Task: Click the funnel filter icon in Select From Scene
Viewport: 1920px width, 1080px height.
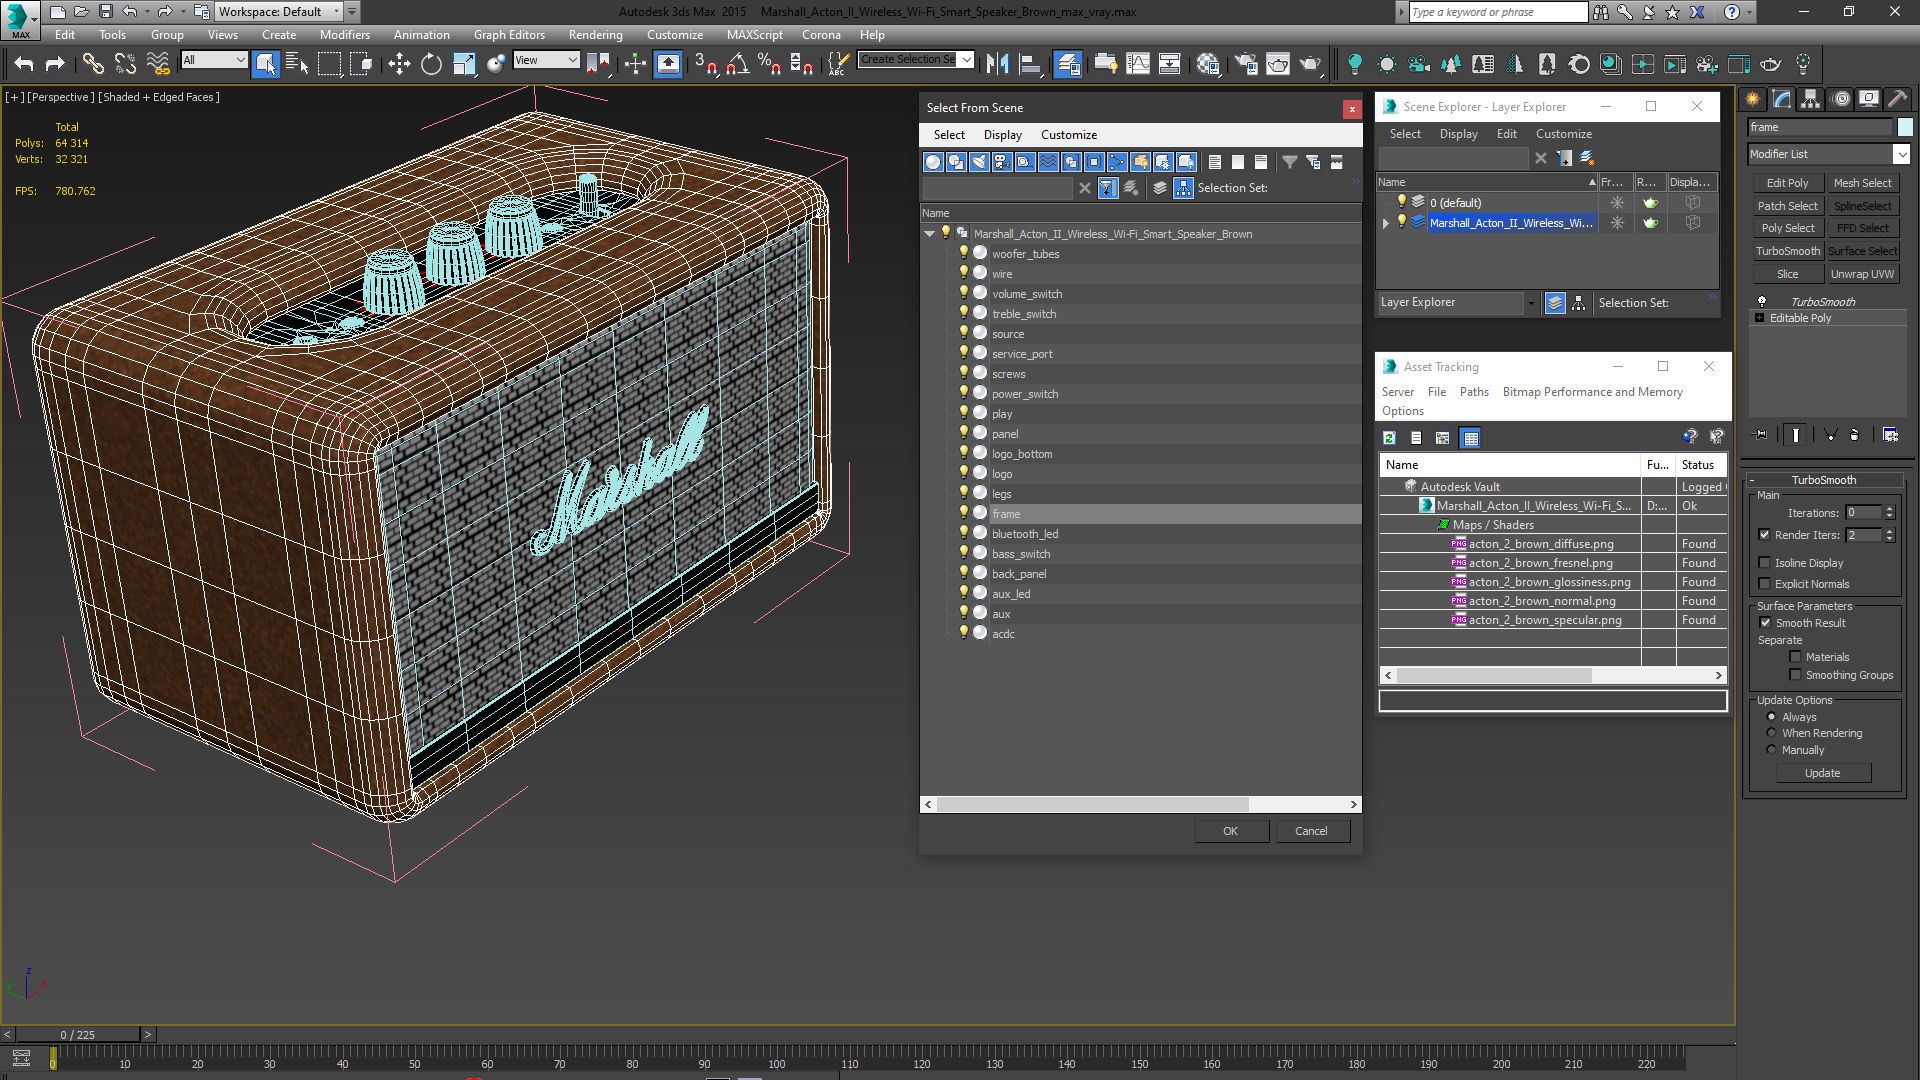Action: tap(1290, 162)
